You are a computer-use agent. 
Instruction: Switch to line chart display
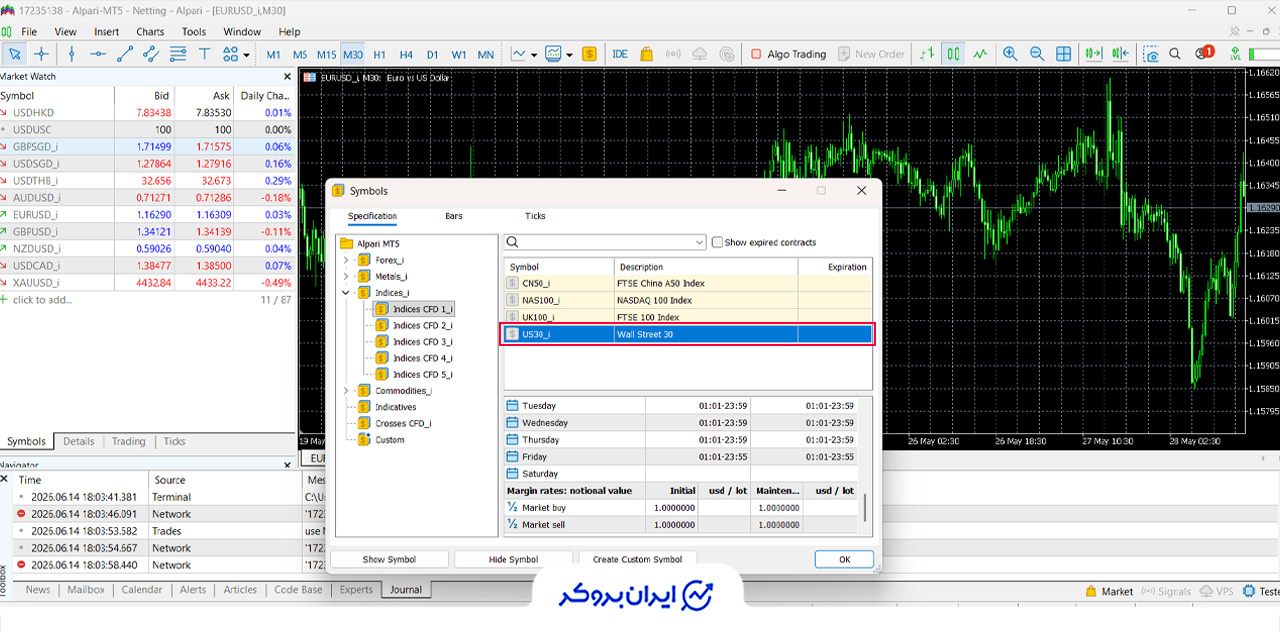tap(980, 54)
